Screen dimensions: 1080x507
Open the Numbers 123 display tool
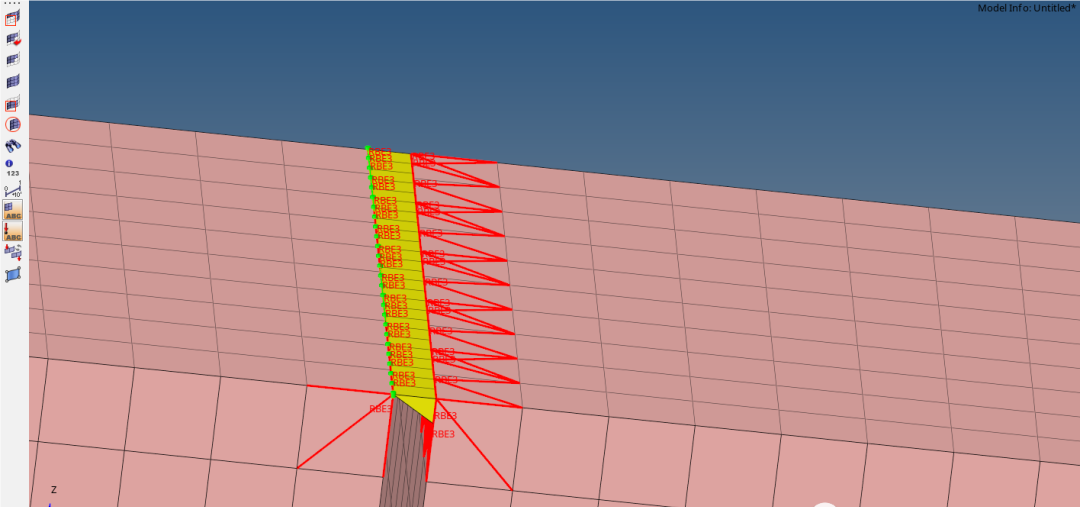[13, 173]
